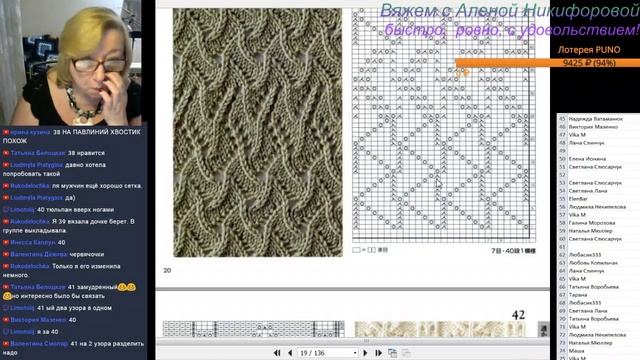The height and width of the screenshot is (360, 640).
Task: Click the webcam video of the presenter
Action: (71, 62)
